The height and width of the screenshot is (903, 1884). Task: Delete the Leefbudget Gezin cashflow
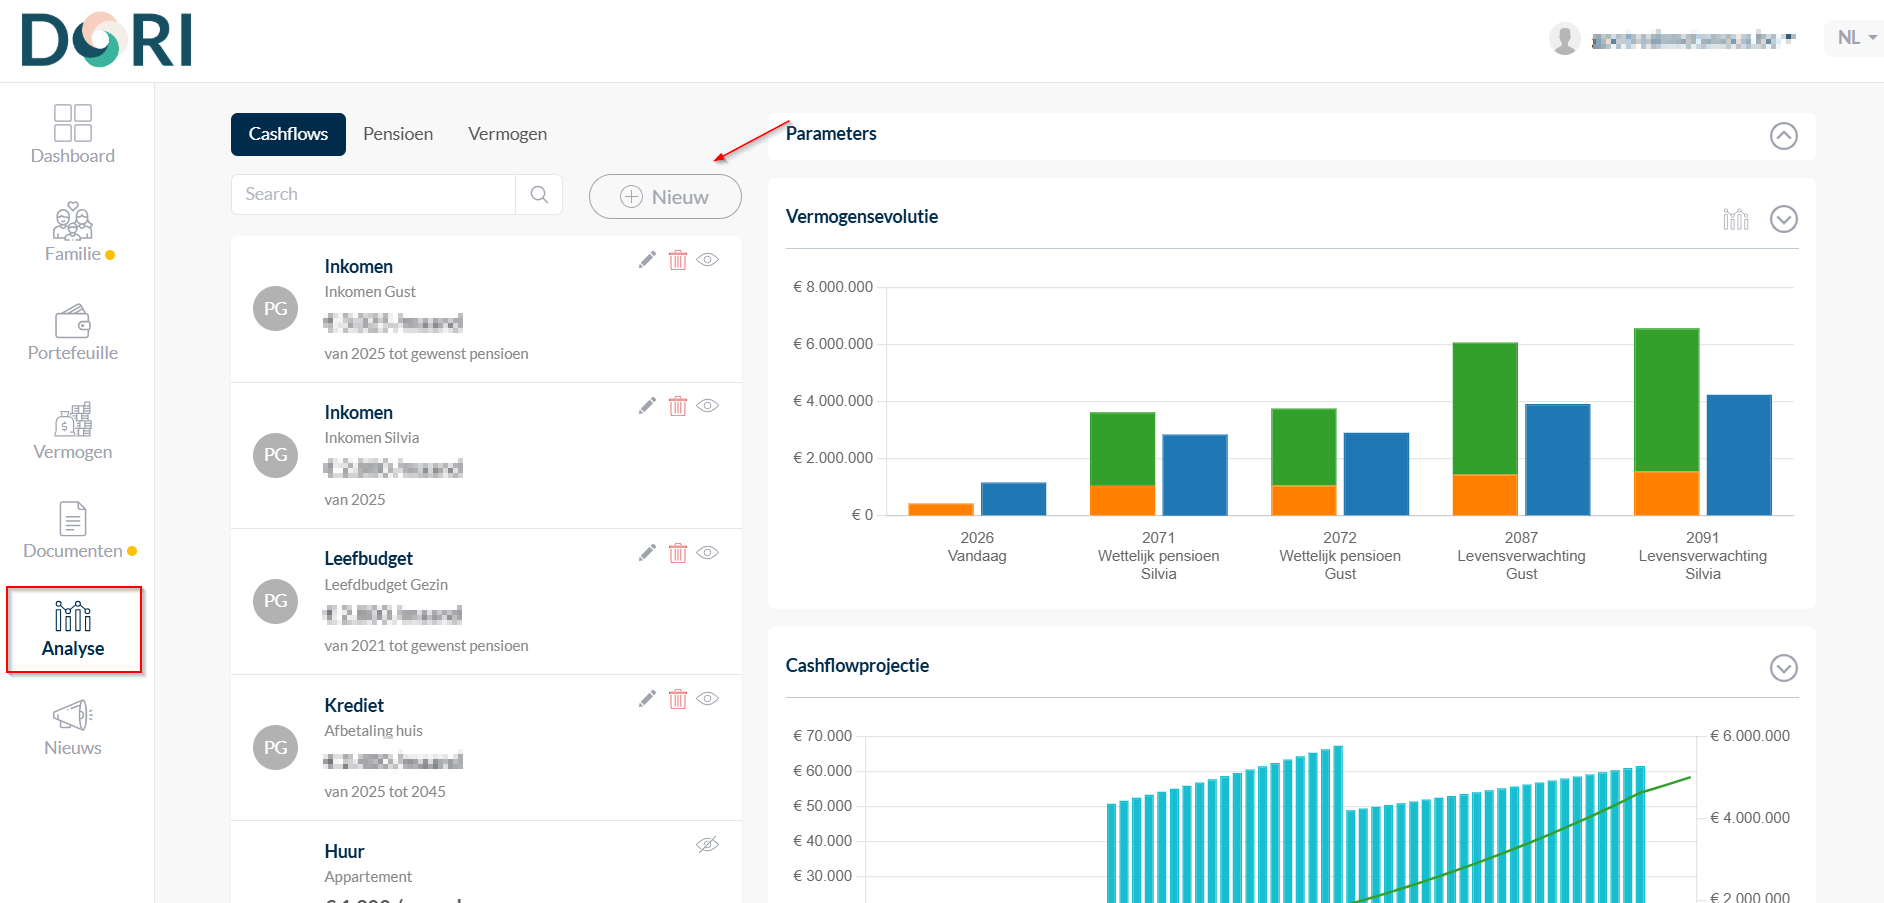[678, 553]
